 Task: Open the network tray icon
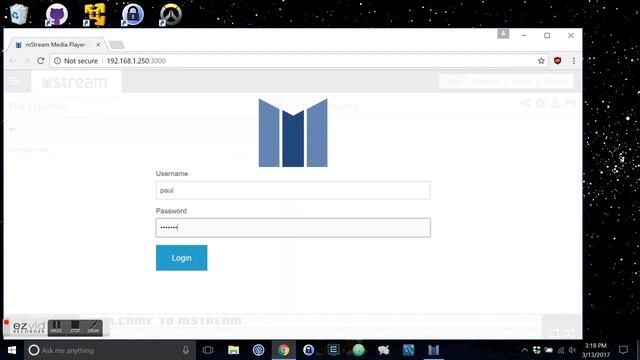click(x=561, y=350)
